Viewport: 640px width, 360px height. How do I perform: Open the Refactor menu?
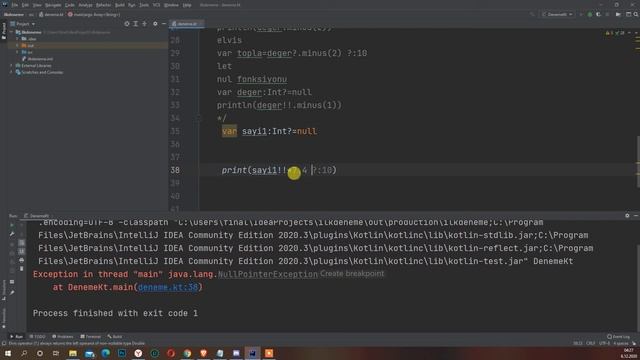pyautogui.click(x=103, y=5)
